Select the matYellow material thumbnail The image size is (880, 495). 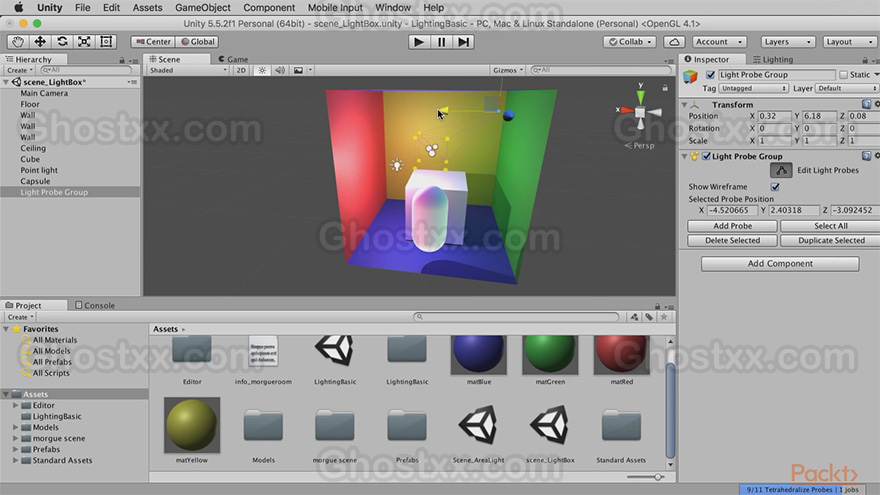[192, 425]
